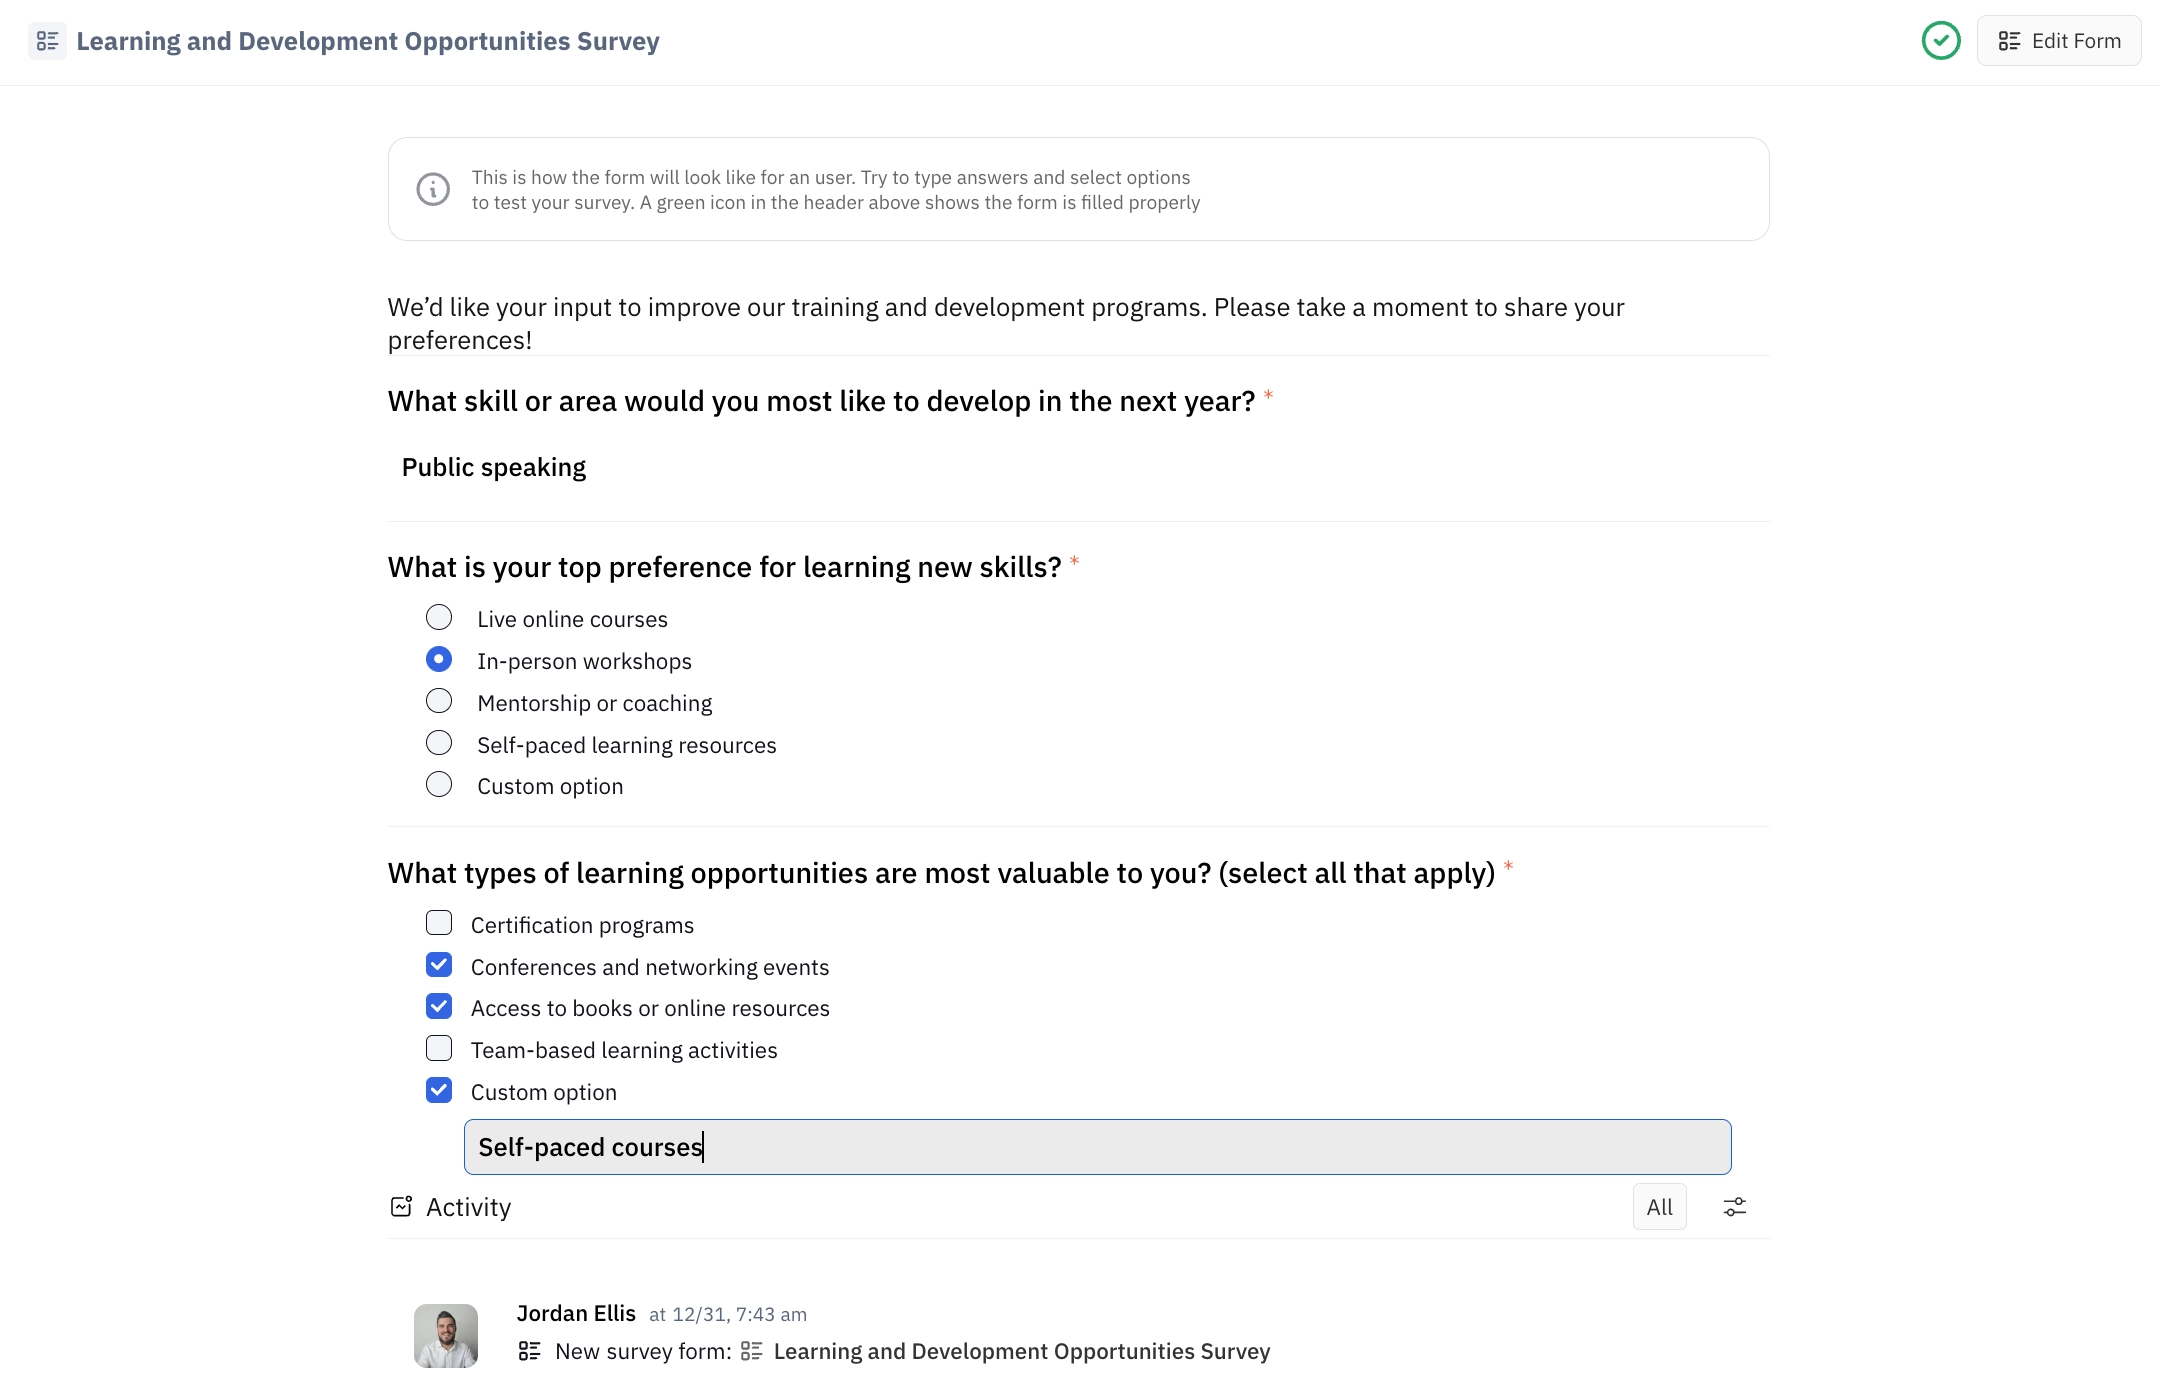
Task: Open the activity filter settings icon
Action: (x=1734, y=1206)
